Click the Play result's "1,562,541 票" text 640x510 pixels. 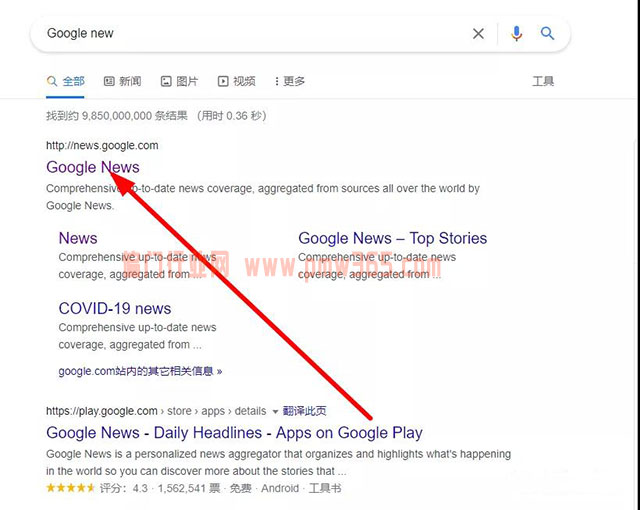click(189, 488)
